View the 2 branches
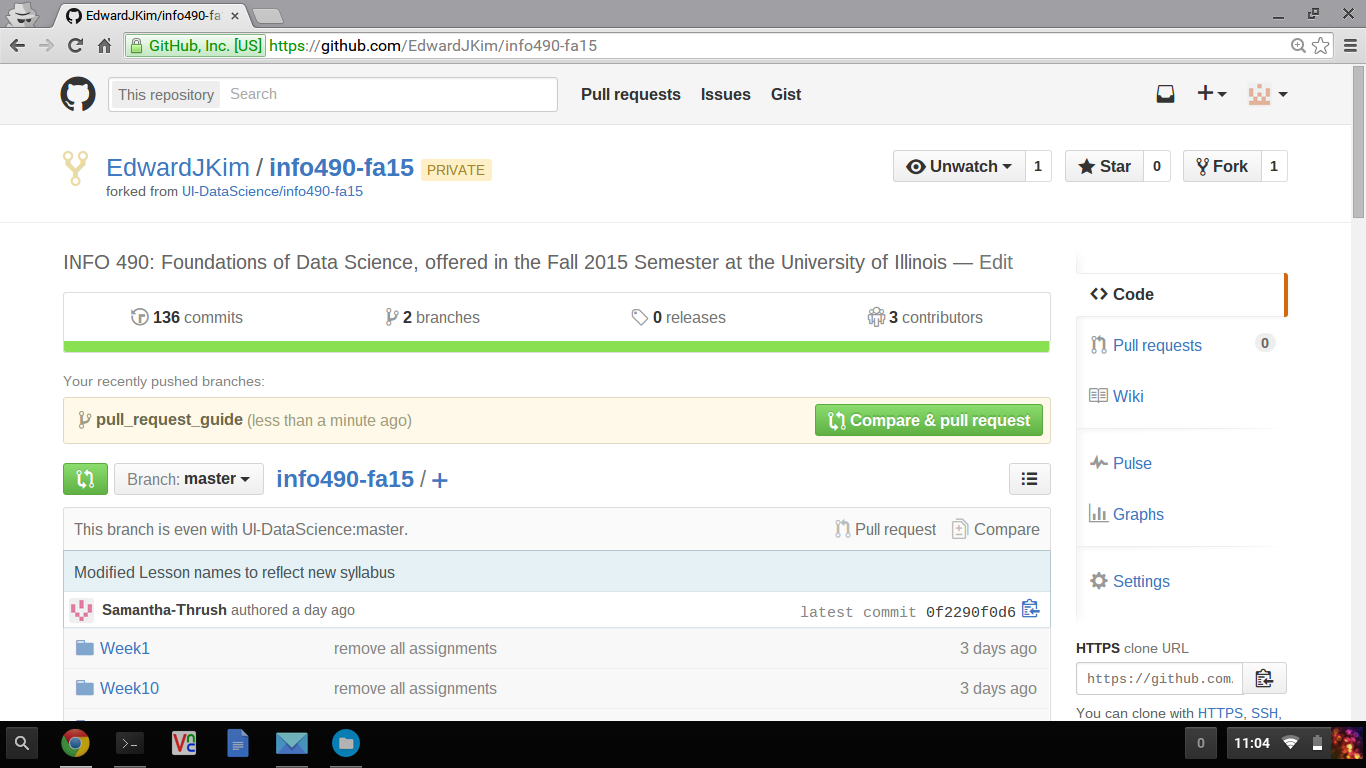The height and width of the screenshot is (768, 1366). [432, 317]
